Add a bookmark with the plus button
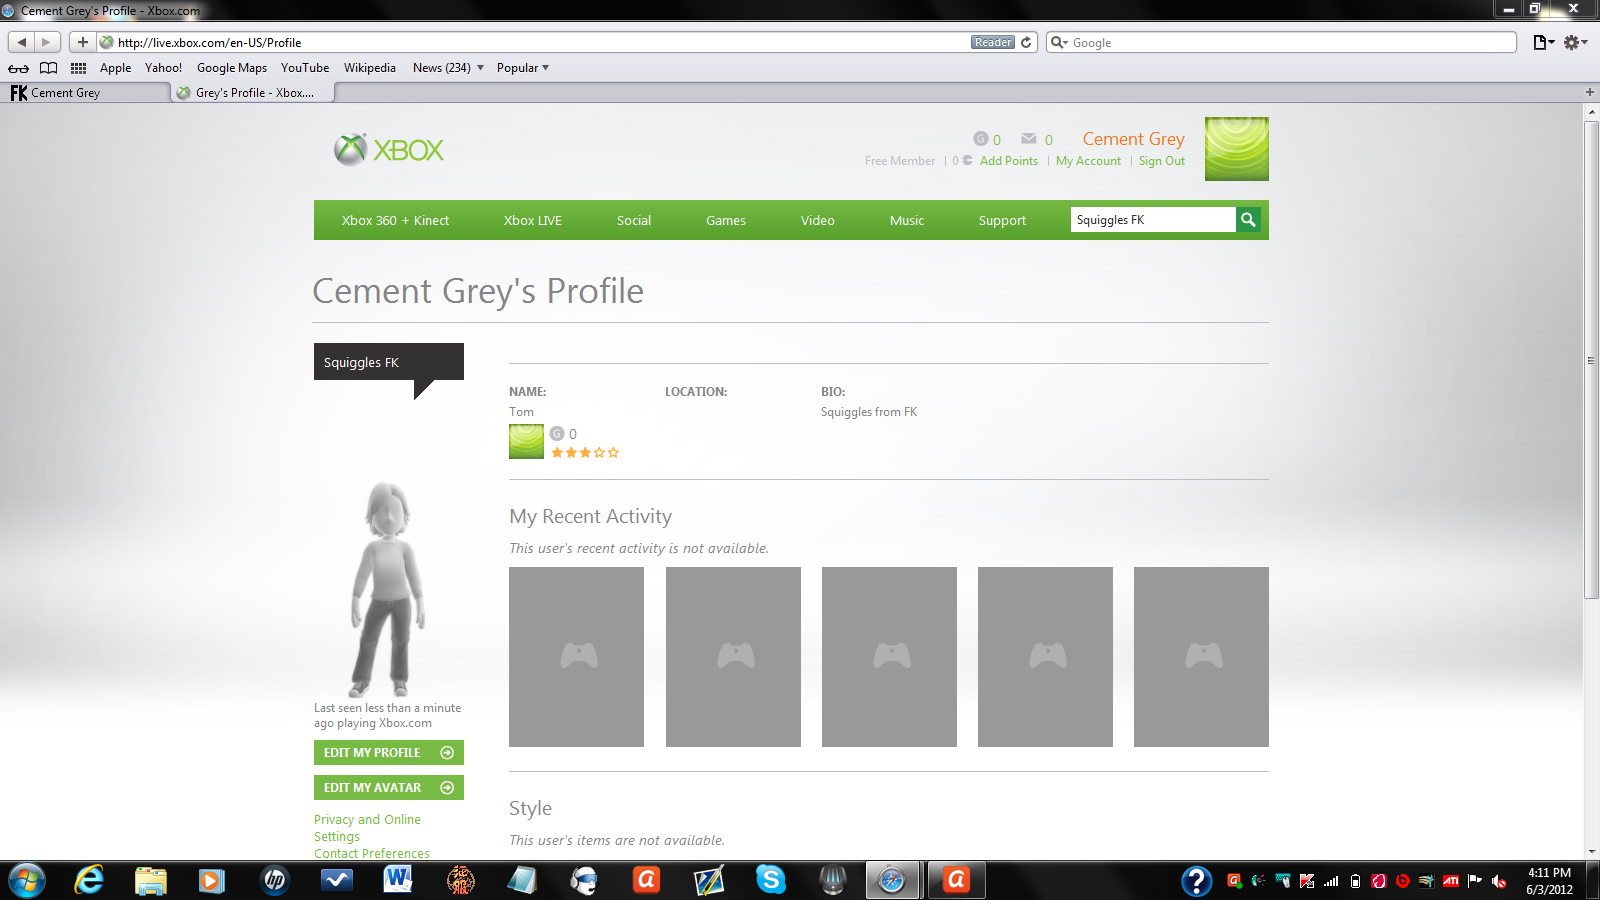 [83, 42]
